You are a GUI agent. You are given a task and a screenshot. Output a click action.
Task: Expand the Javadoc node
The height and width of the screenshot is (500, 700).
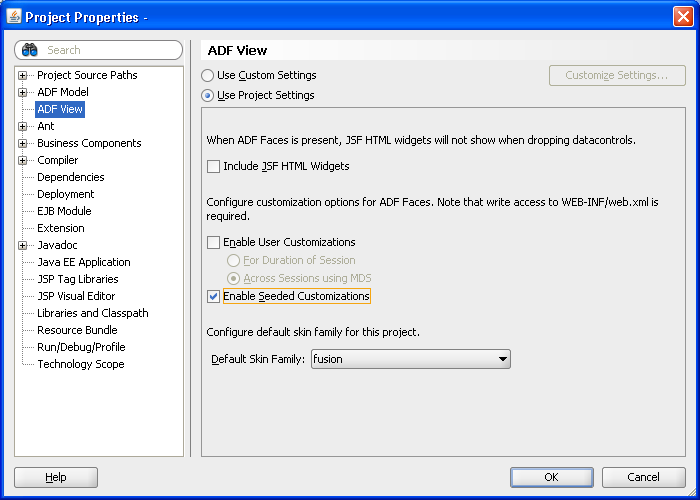pyautogui.click(x=22, y=246)
